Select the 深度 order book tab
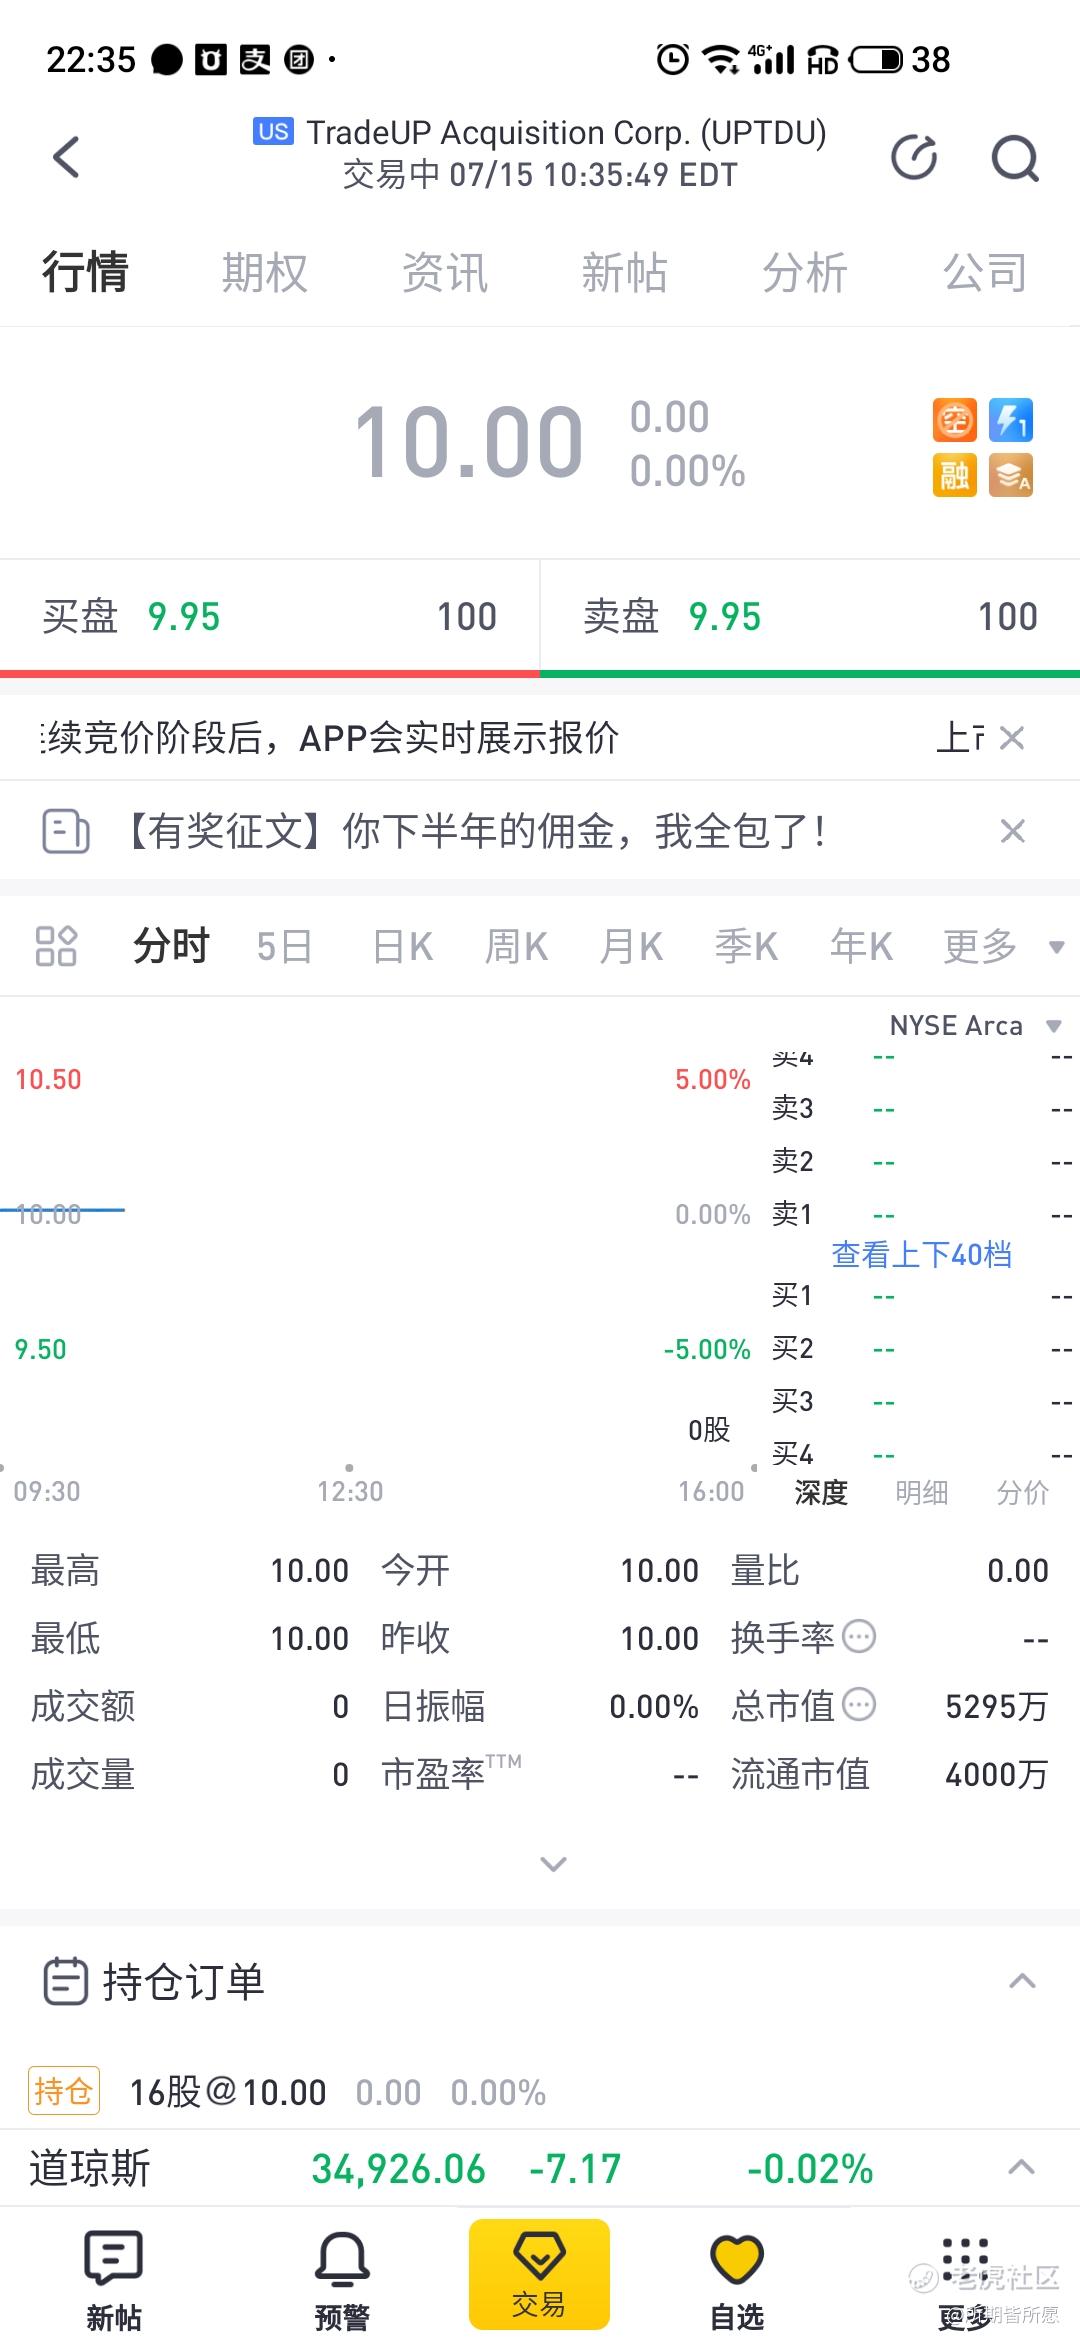The width and height of the screenshot is (1080, 2340). [x=821, y=1493]
